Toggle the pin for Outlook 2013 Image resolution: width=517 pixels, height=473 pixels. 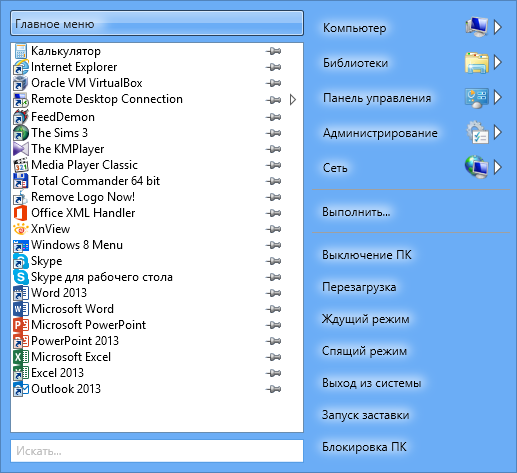pos(273,389)
